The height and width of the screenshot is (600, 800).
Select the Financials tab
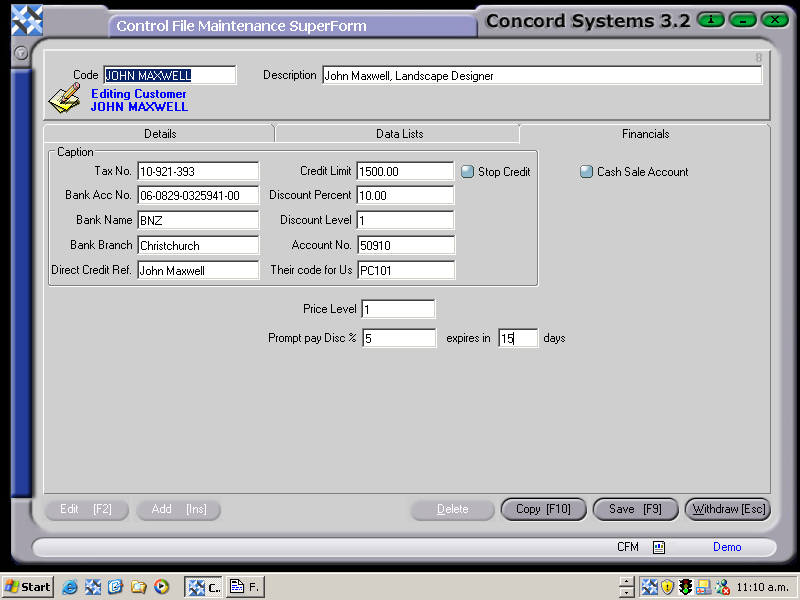click(645, 133)
